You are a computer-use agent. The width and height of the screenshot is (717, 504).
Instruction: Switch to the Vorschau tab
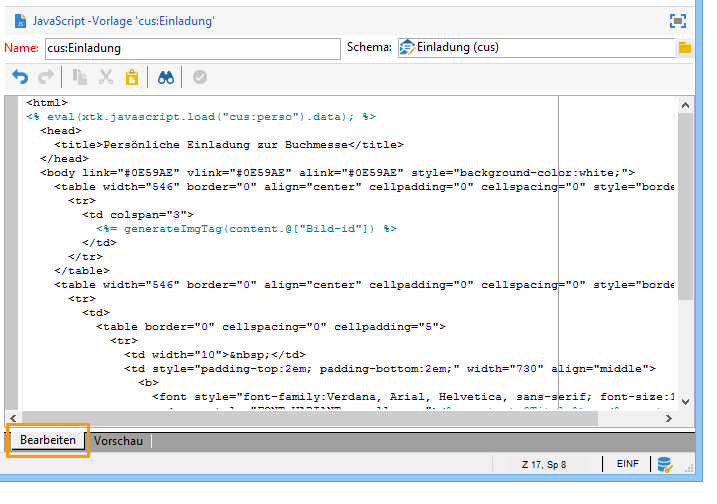(118, 441)
